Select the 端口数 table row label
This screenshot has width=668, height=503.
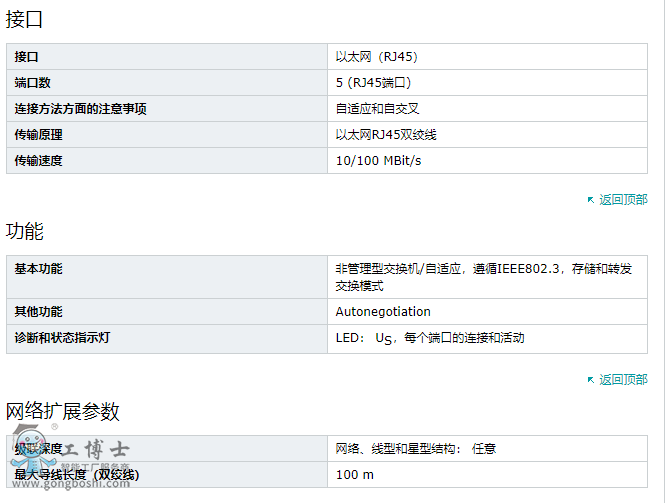(x=167, y=83)
